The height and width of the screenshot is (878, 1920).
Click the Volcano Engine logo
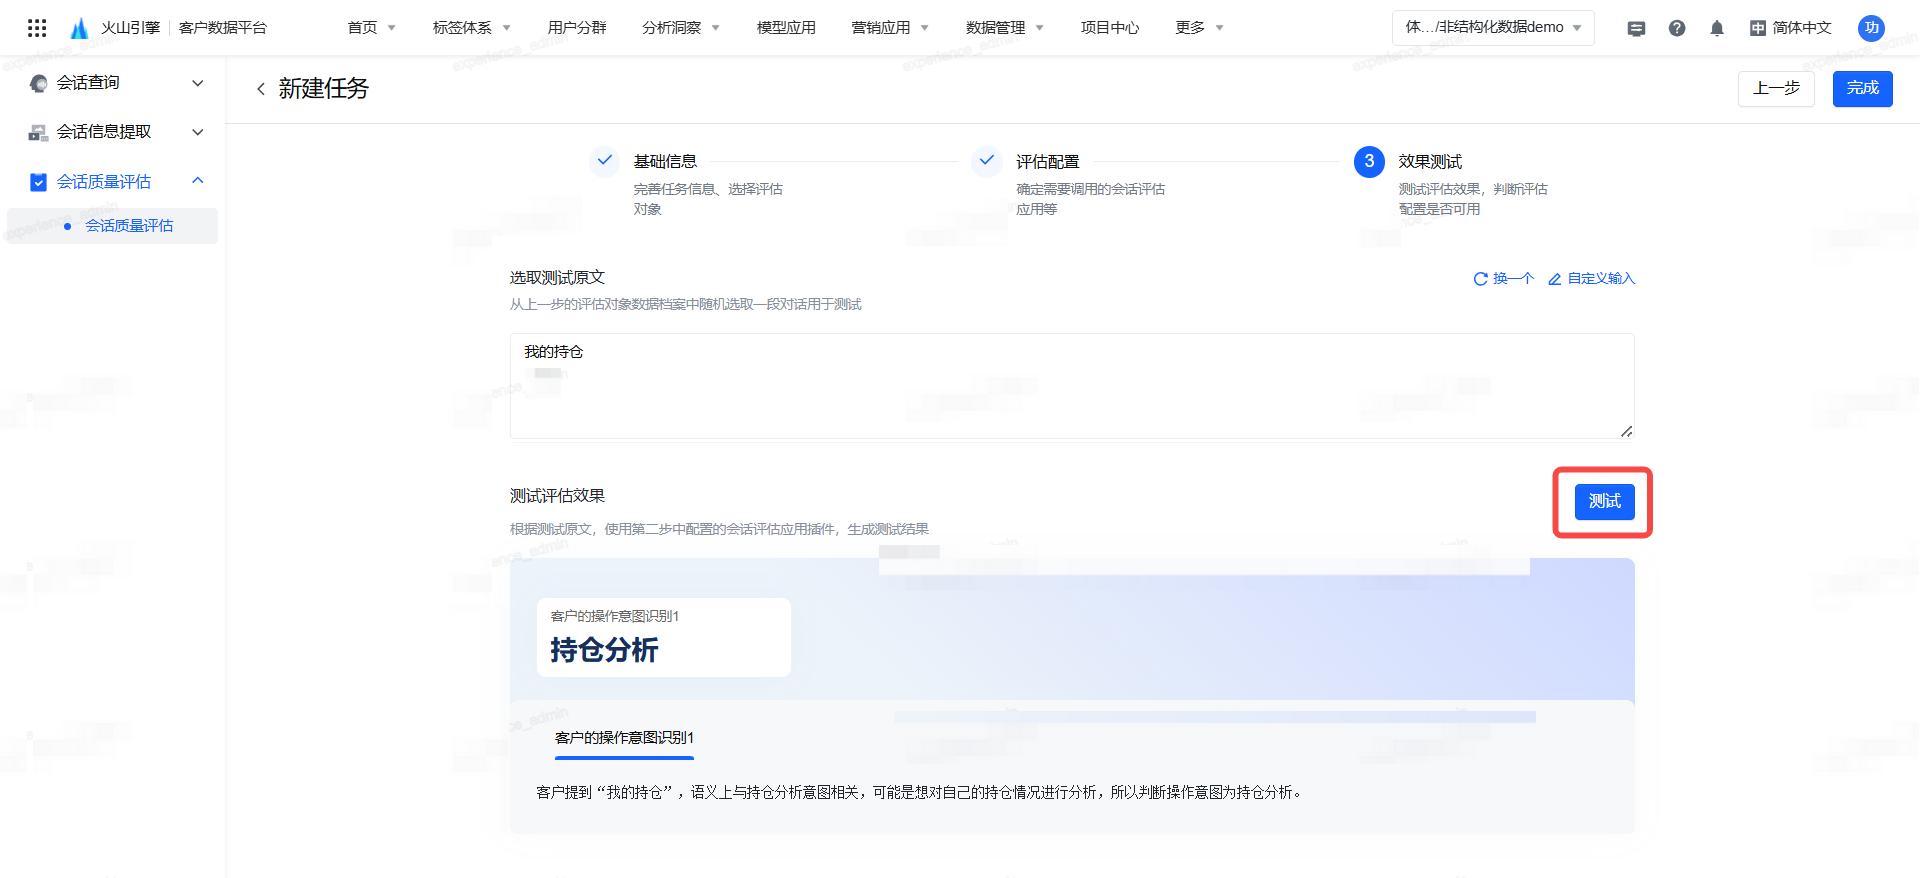[x=80, y=28]
